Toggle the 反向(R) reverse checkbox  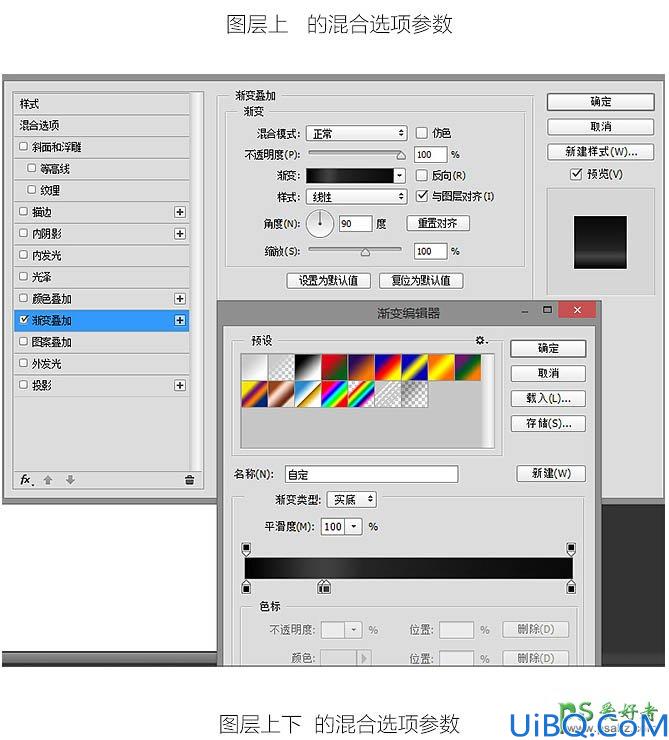coord(421,176)
